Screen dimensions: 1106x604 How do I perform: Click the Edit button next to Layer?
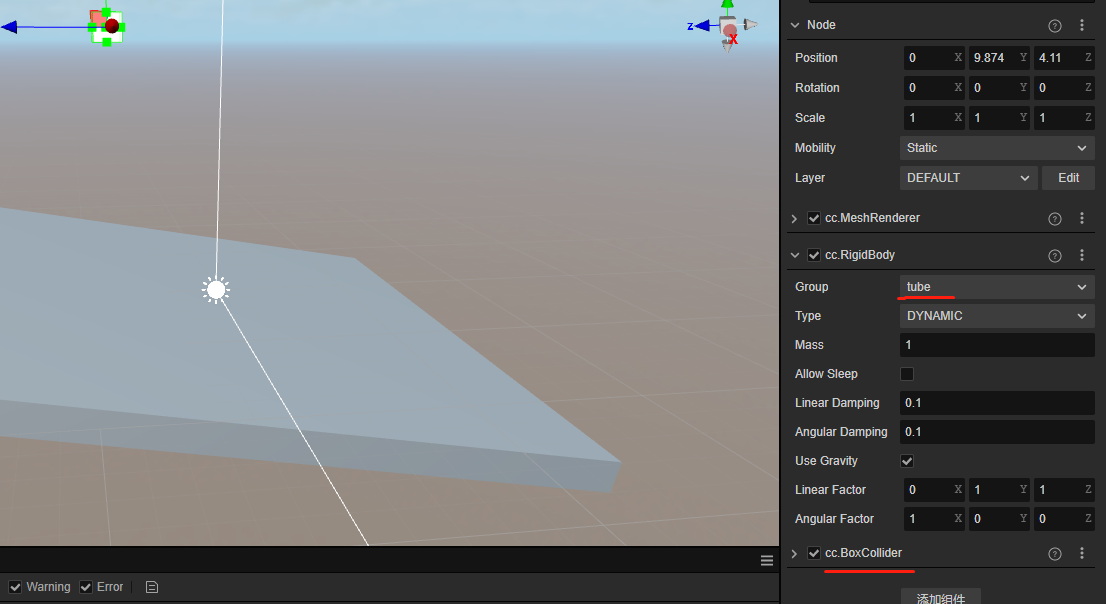click(x=1068, y=178)
